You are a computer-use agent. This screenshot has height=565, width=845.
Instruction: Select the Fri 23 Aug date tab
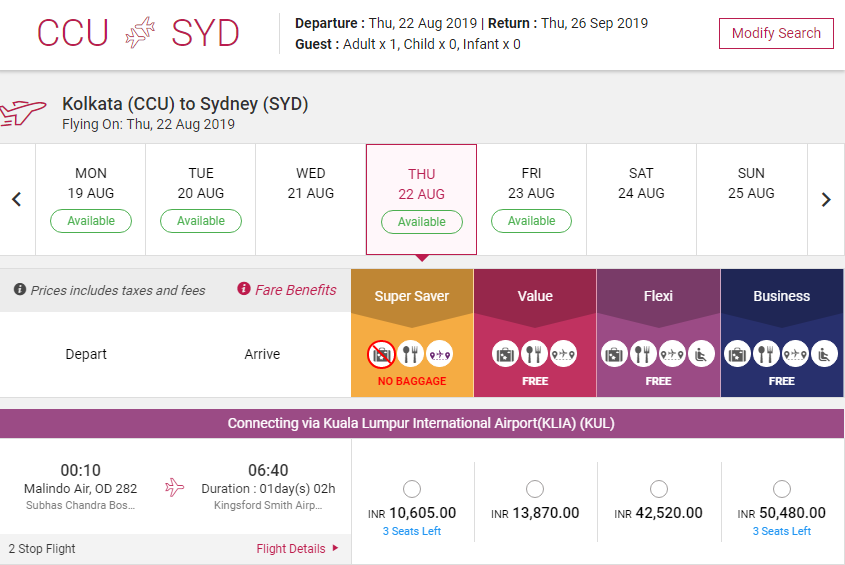(x=531, y=199)
